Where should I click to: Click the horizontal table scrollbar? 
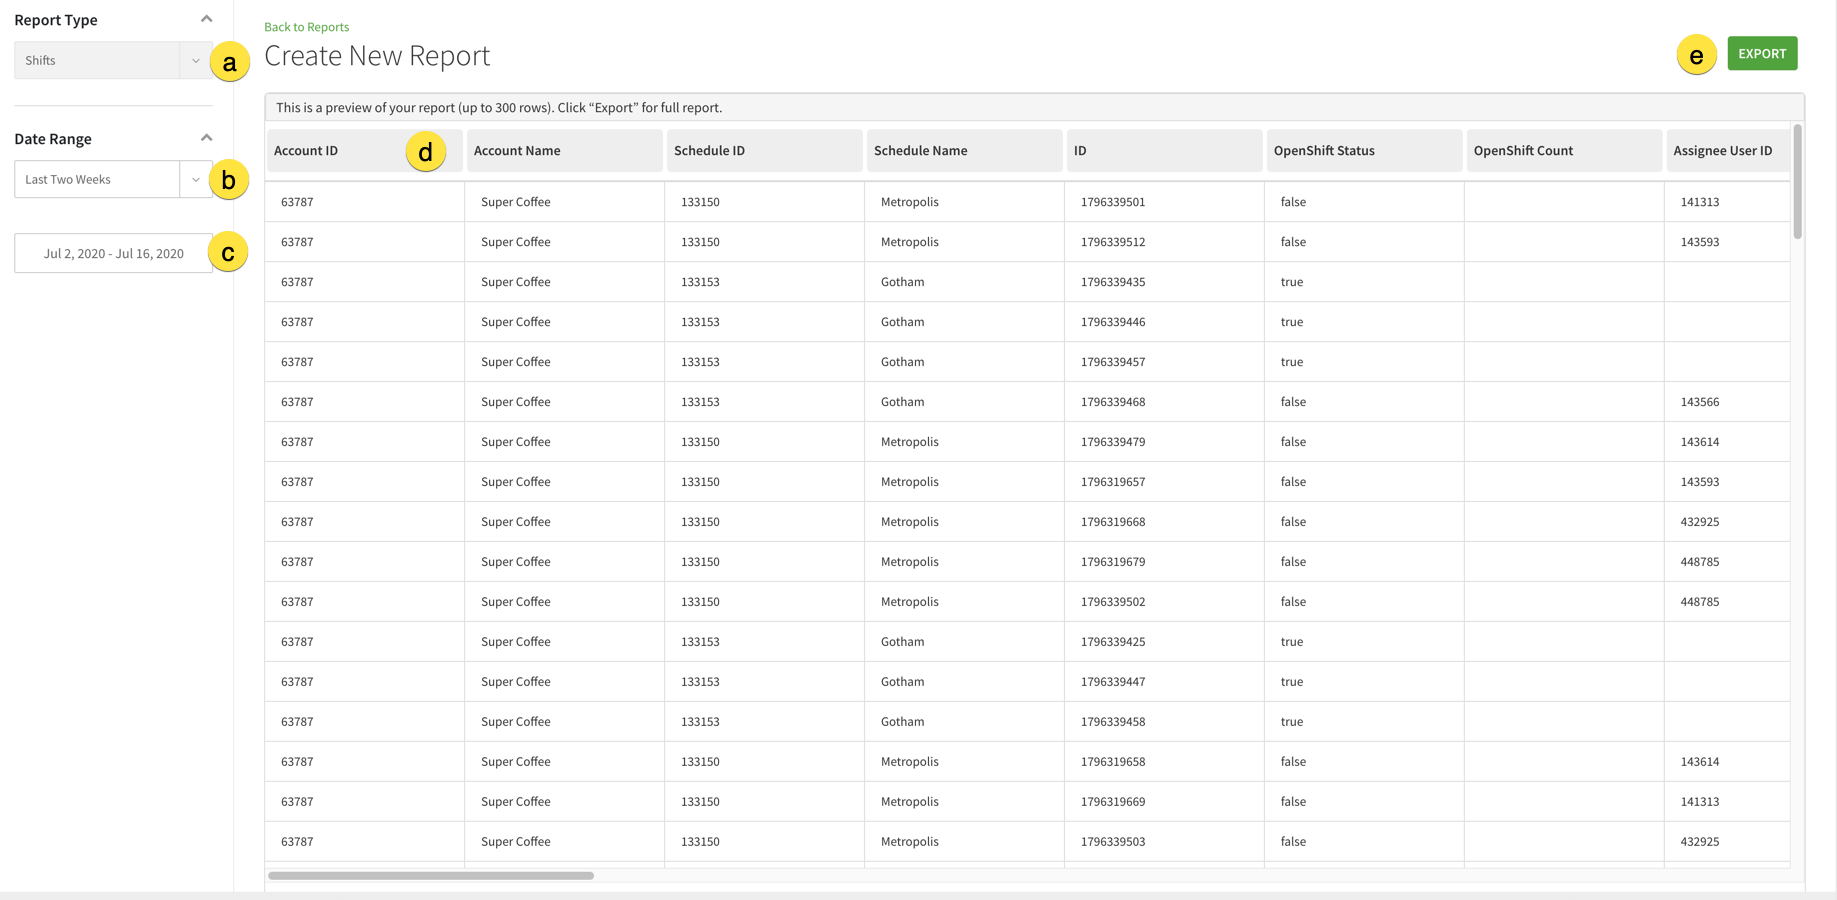tap(430, 875)
